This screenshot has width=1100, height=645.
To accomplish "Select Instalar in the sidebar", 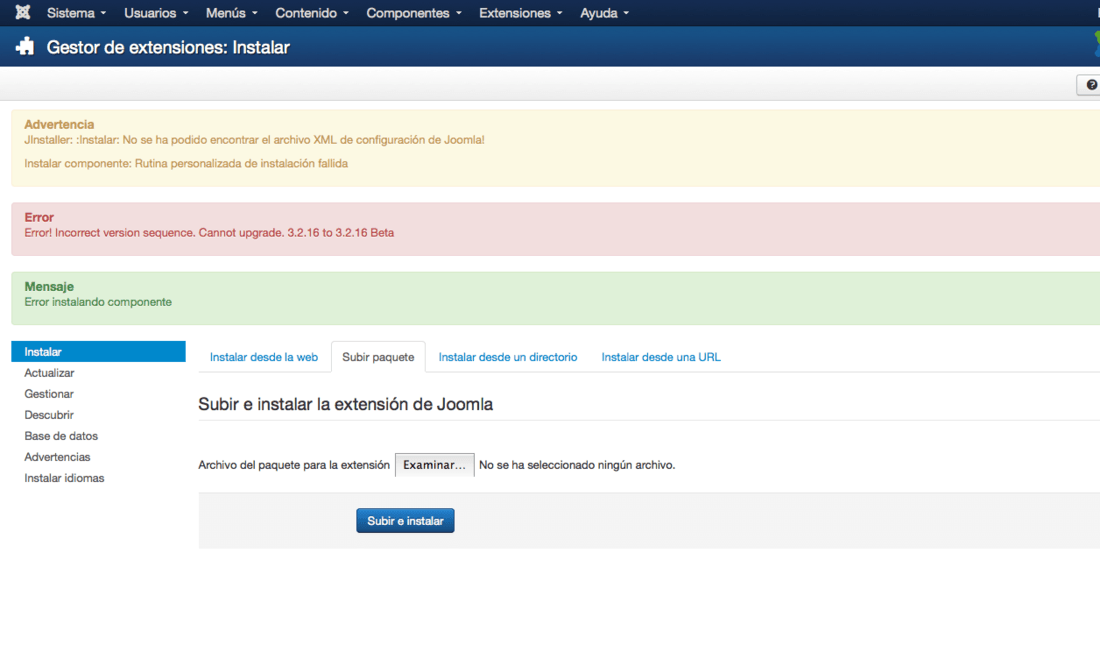I will [x=98, y=352].
